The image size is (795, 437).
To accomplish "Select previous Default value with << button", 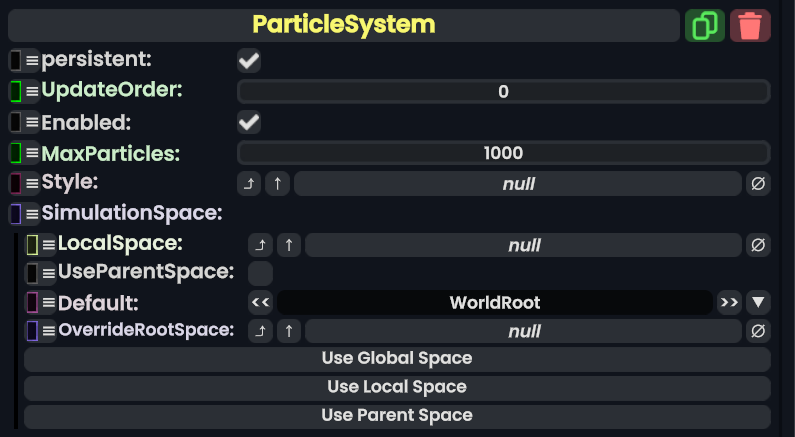I will pos(260,302).
